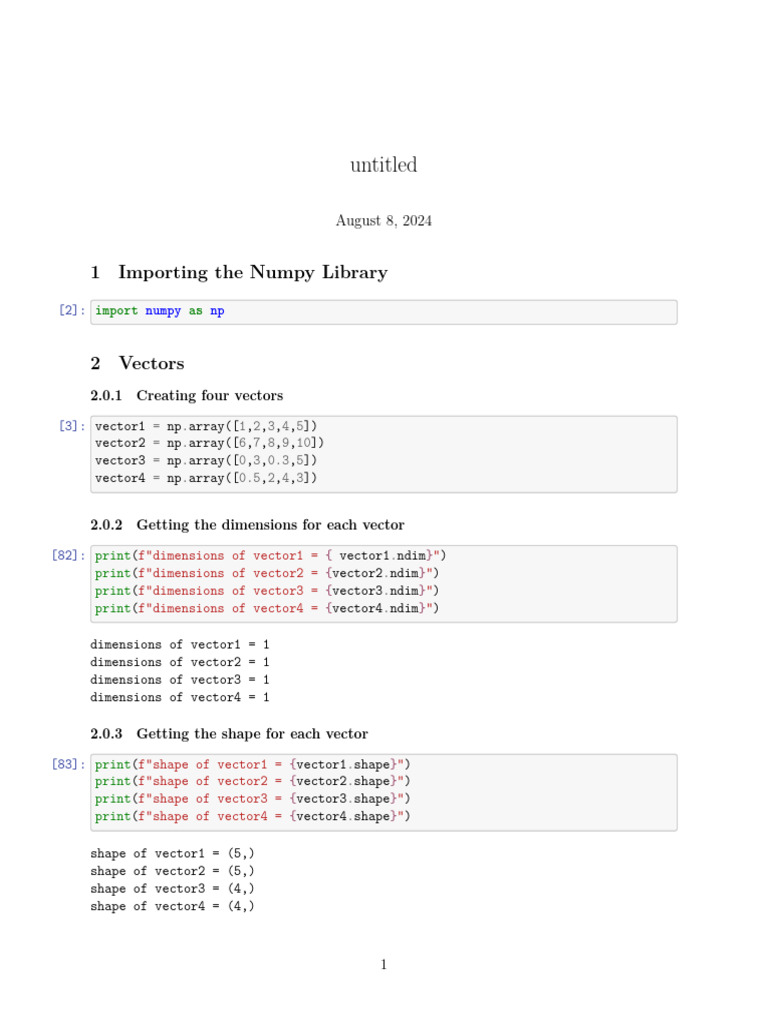Click subheading "Getting the shape for each vector"
Screen dimensions: 768x1024
pyautogui.click(x=252, y=733)
